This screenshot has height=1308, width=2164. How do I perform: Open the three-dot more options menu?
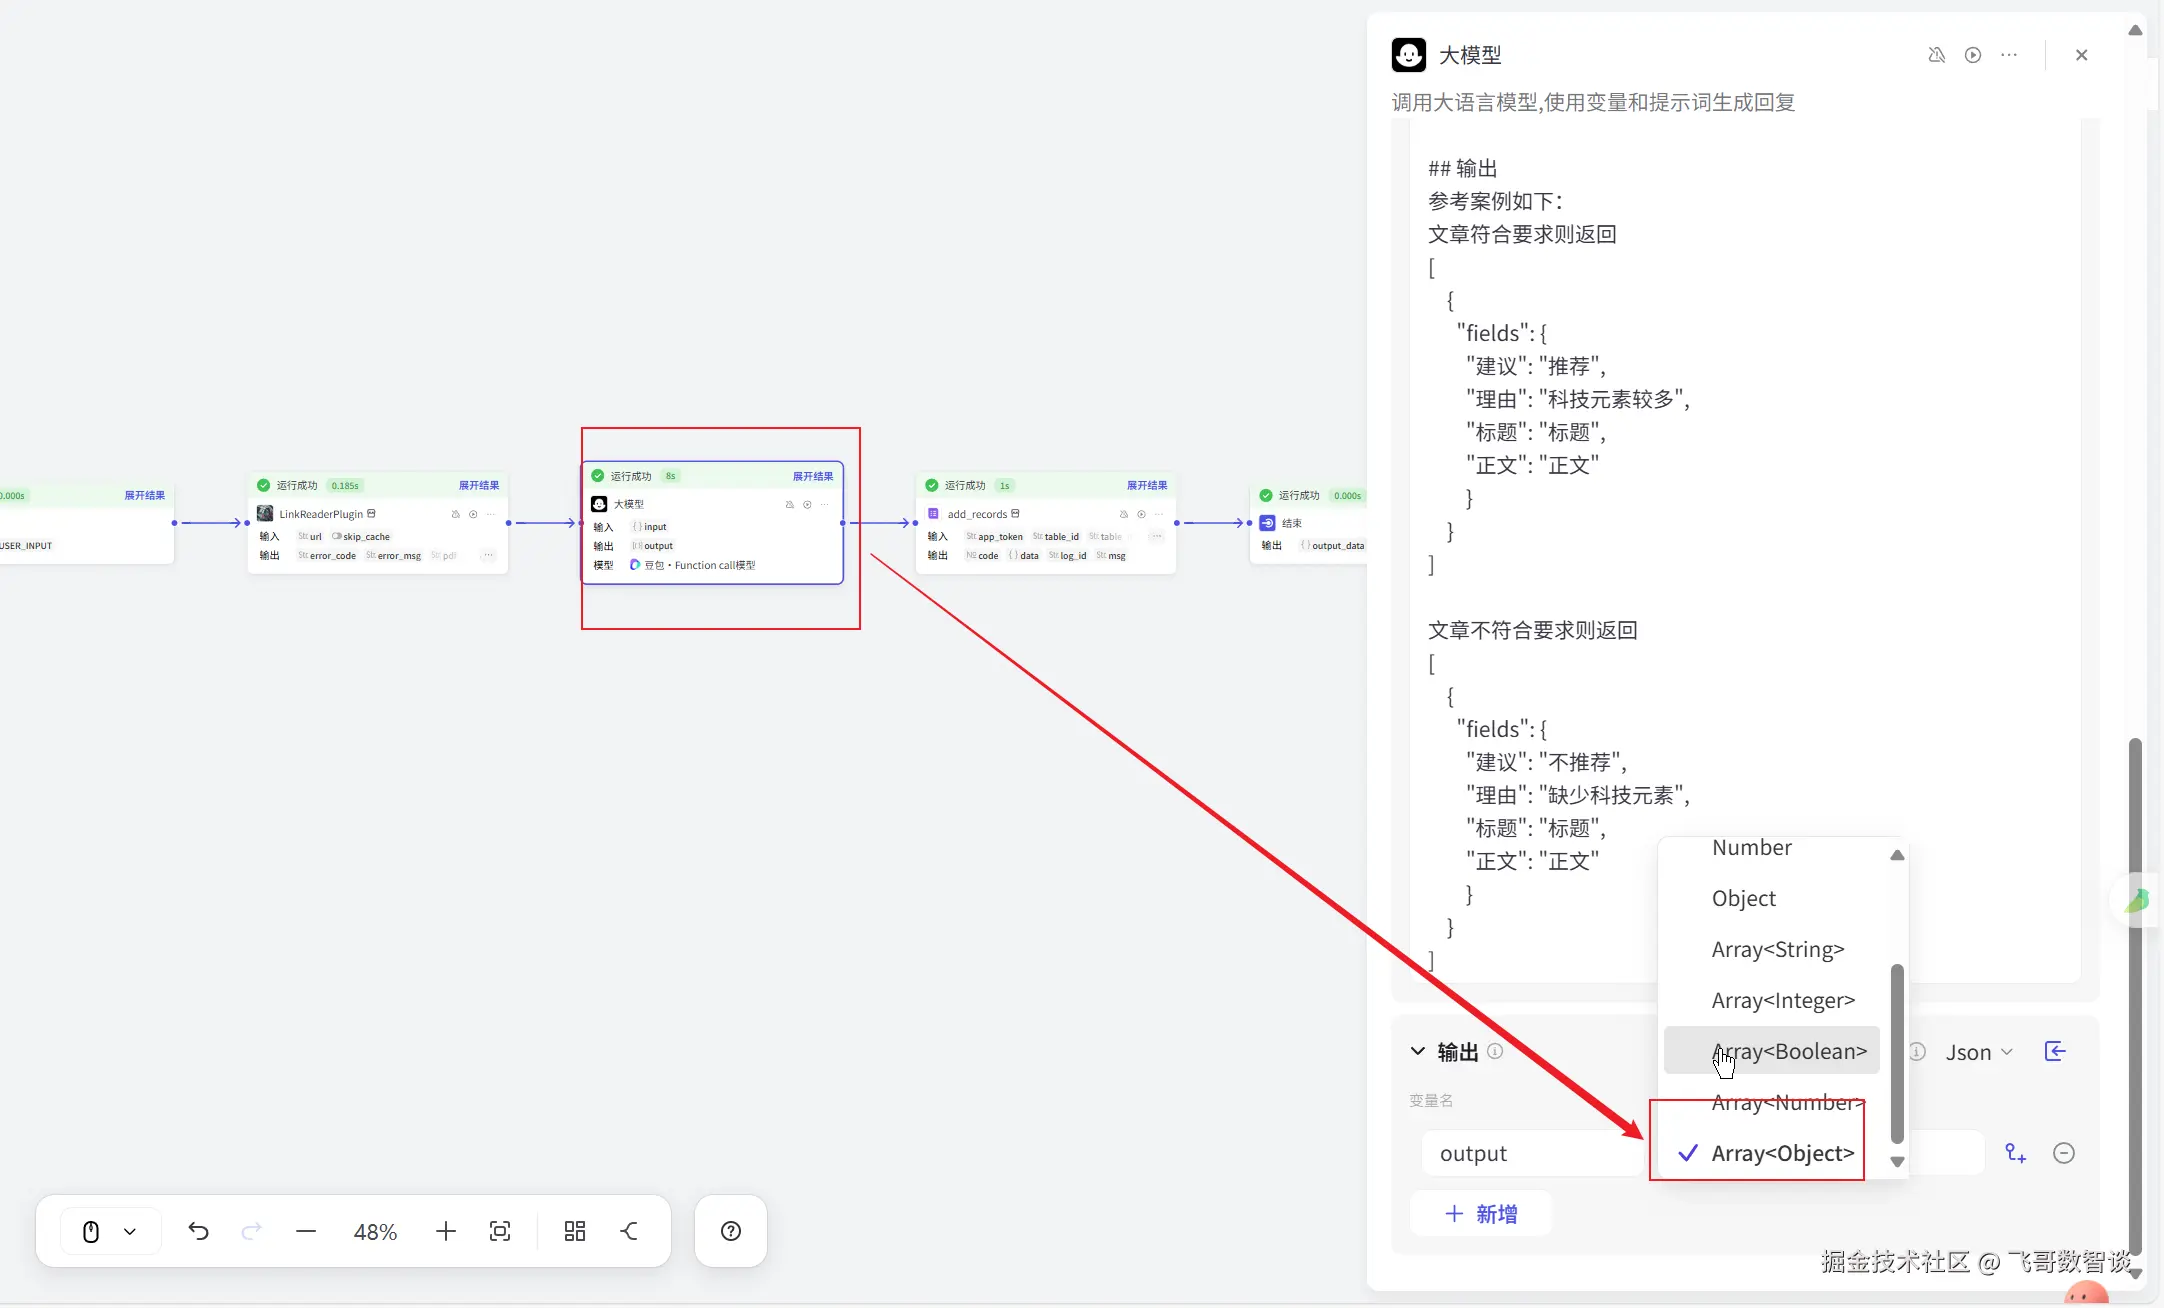coord(2009,55)
